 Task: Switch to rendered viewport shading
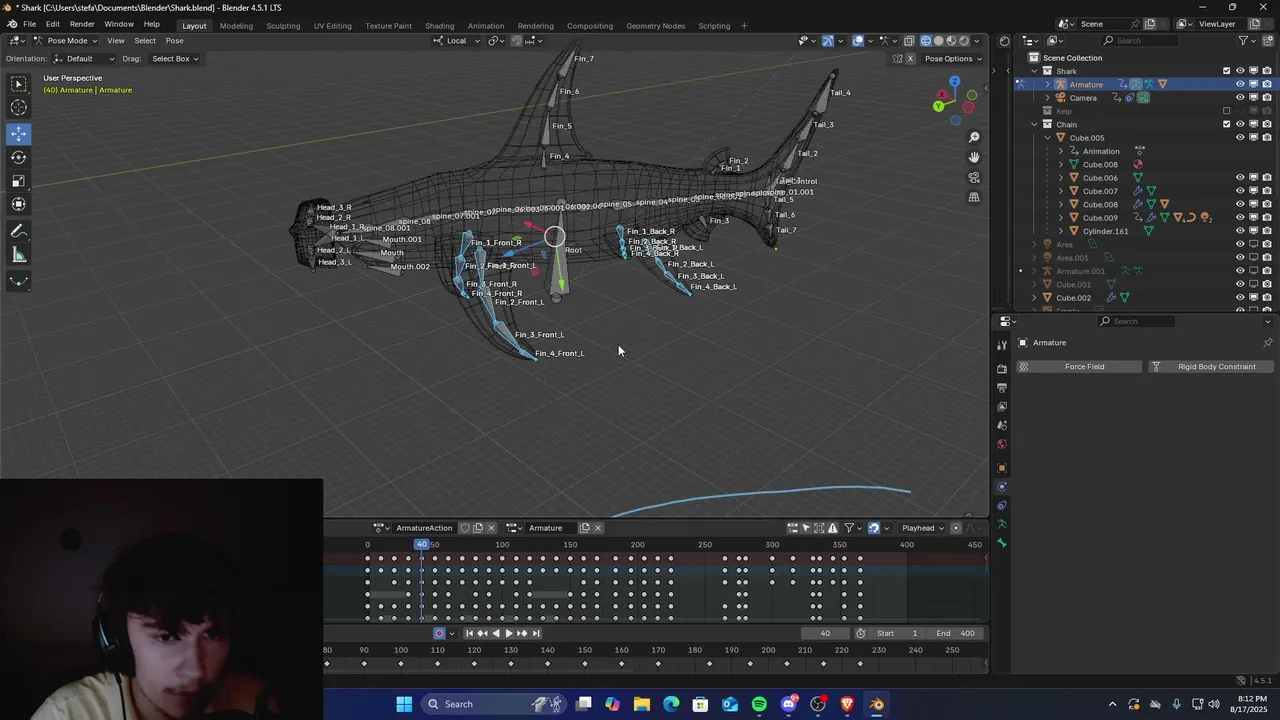click(x=964, y=40)
